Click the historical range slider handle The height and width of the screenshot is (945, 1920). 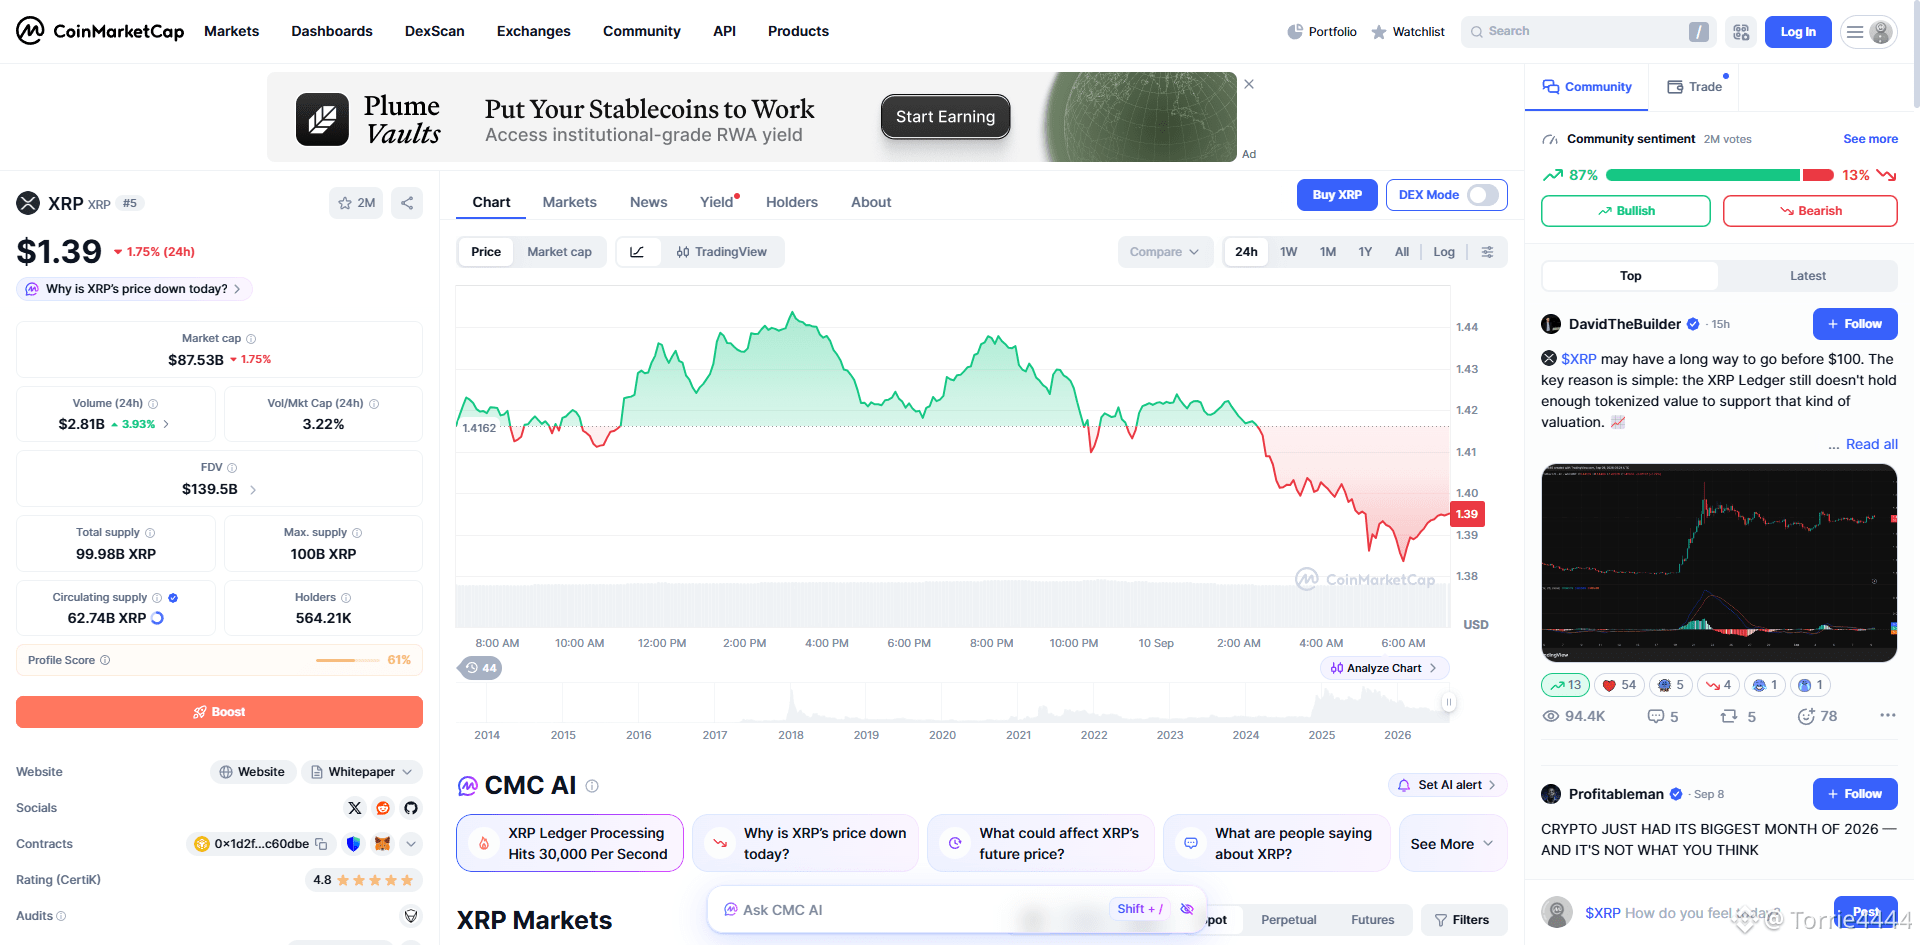point(1448,702)
